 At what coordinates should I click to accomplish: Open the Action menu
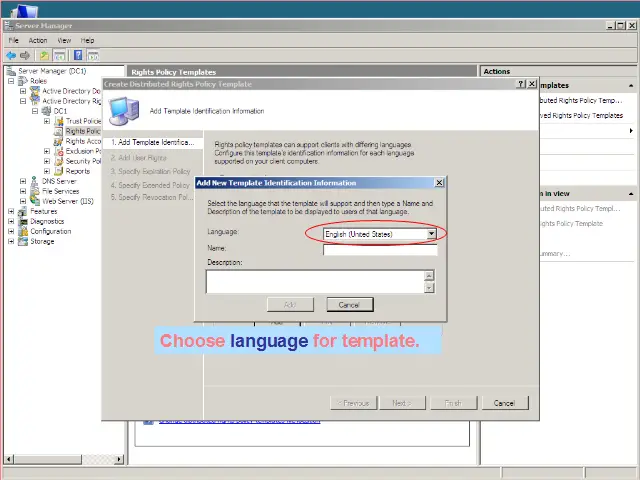pos(38,40)
